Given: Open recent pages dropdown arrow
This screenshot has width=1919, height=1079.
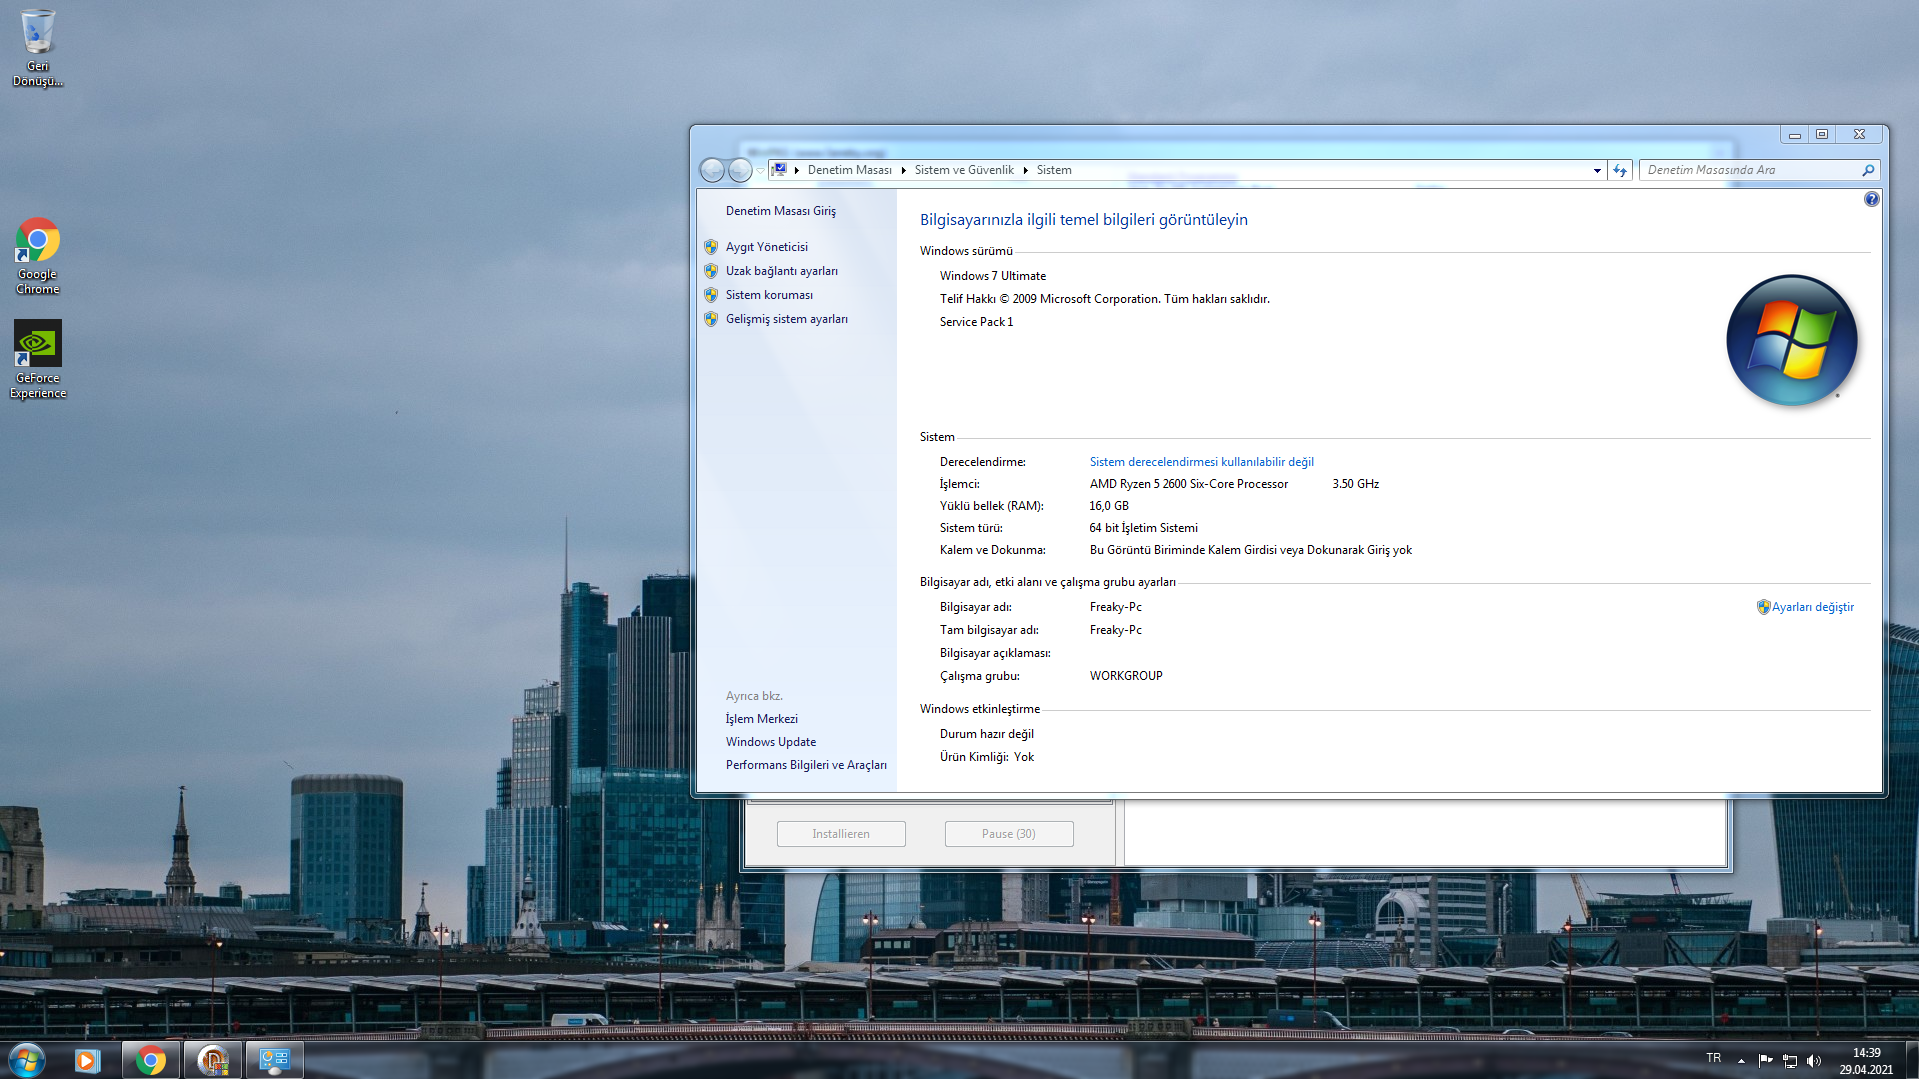Looking at the screenshot, I should 760,171.
